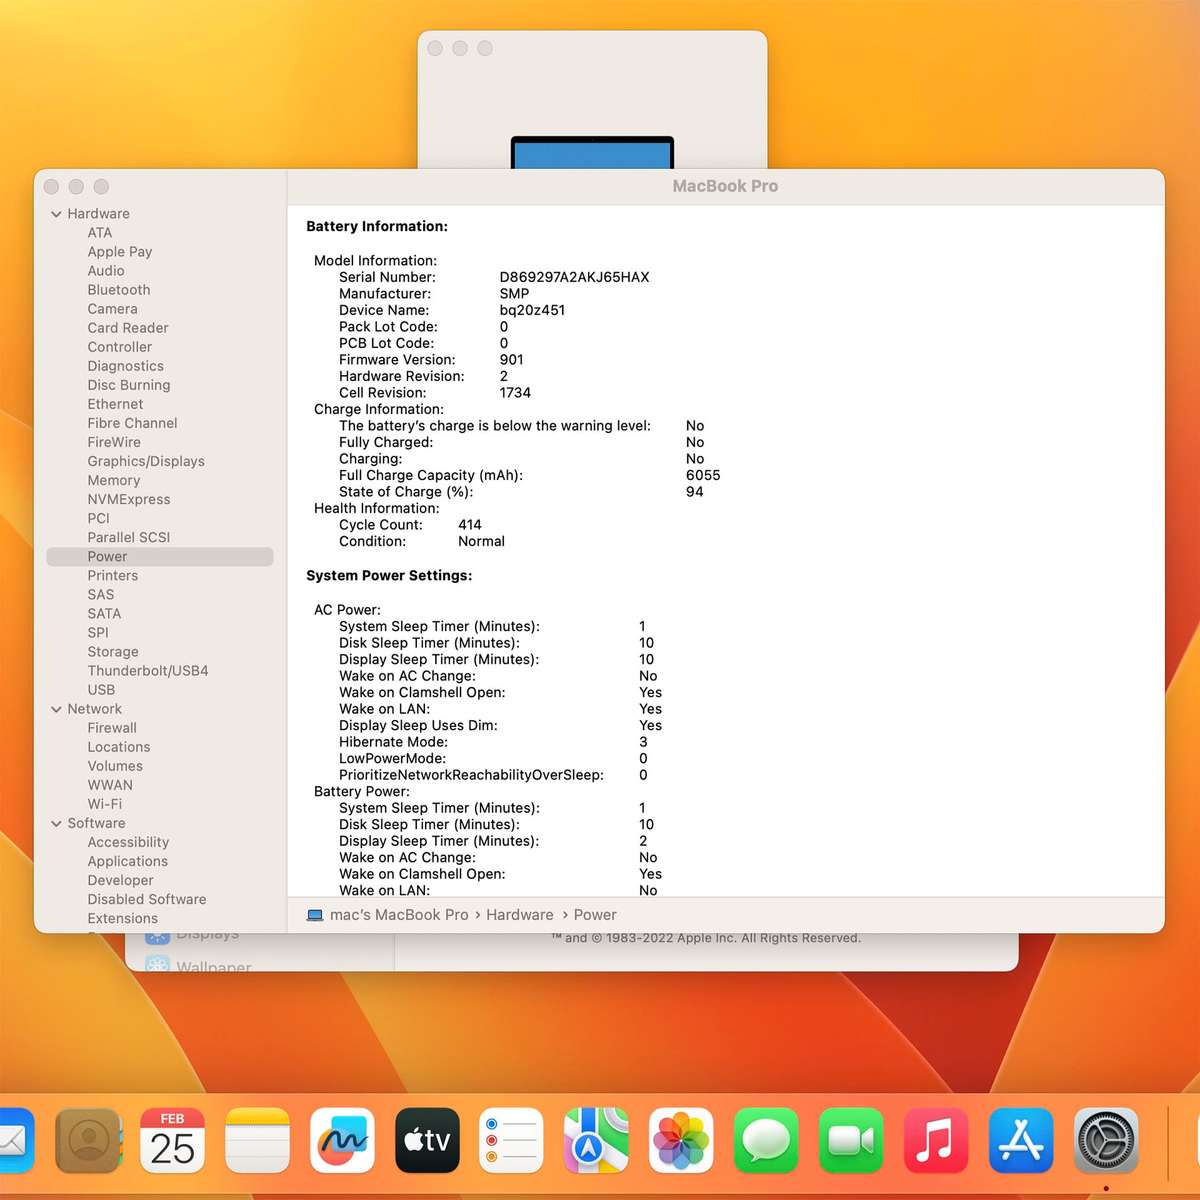This screenshot has height=1200, width=1200.
Task: Select mac's MacBook Pro in the breadcrumb
Action: [x=398, y=914]
